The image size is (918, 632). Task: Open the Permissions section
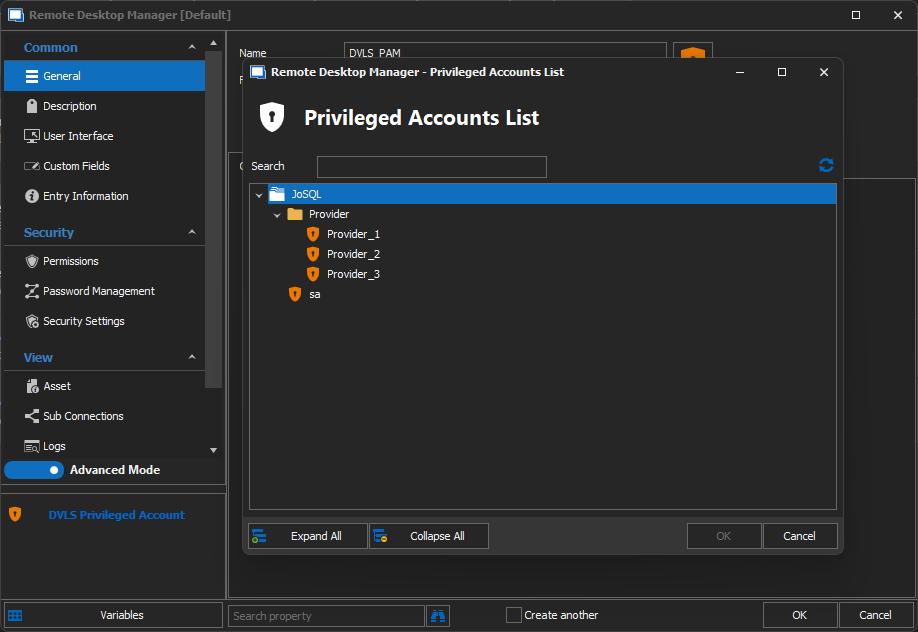point(70,261)
